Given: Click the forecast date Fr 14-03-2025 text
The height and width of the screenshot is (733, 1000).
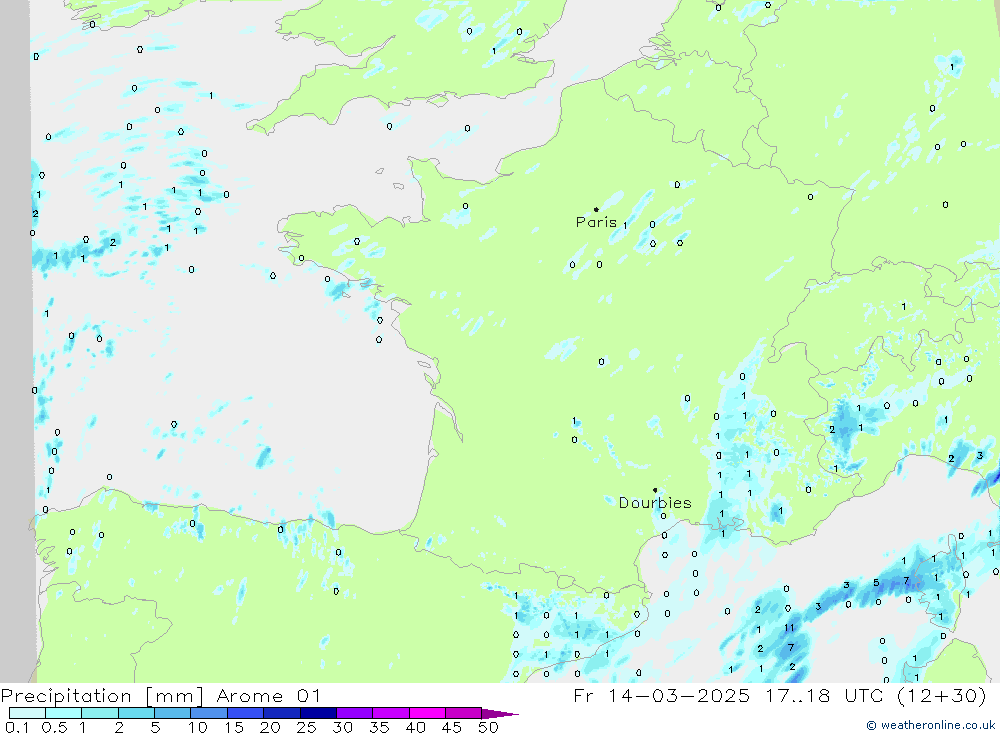Looking at the screenshot, I should [661, 695].
